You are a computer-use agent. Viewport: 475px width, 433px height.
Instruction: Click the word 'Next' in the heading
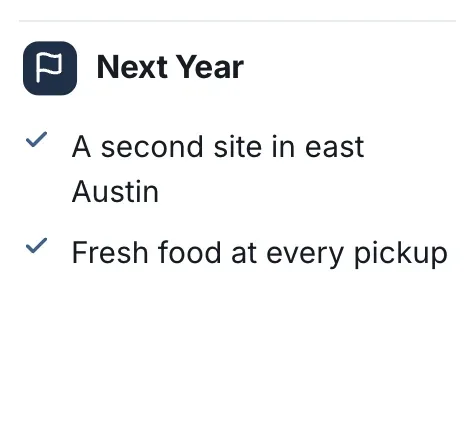132,67
